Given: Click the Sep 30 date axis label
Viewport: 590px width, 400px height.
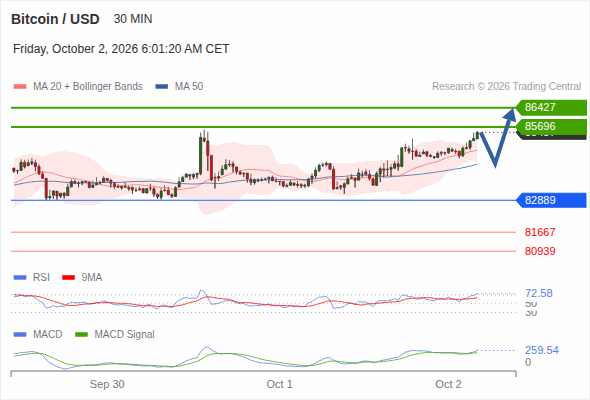Looking at the screenshot, I should [107, 384].
